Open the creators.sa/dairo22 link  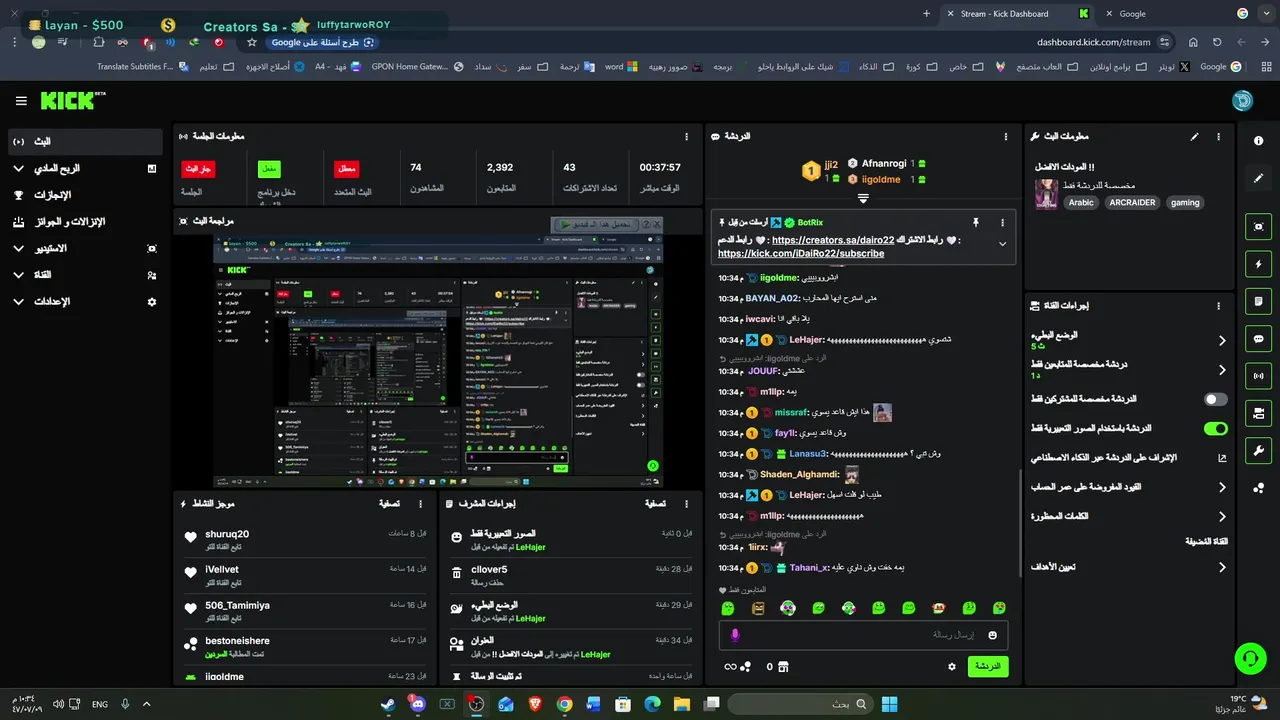pos(833,240)
